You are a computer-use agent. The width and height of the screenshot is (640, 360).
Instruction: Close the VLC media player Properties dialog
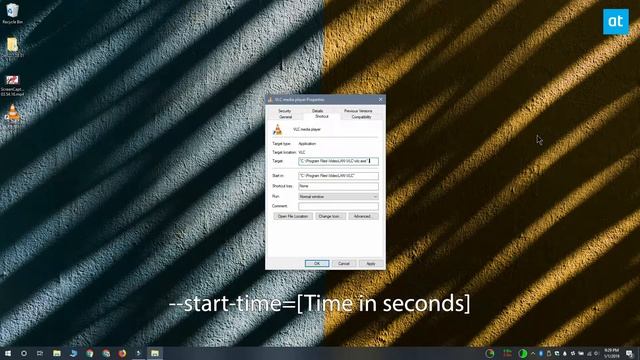[380, 100]
